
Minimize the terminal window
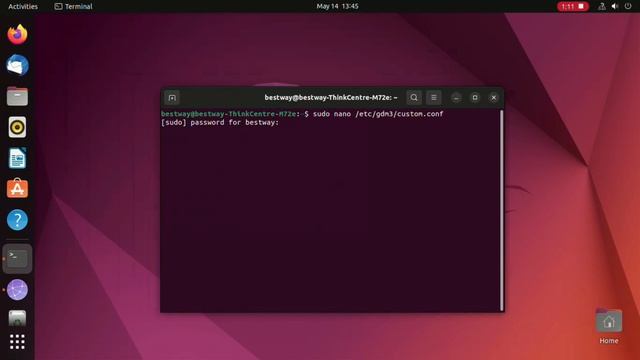[456, 98]
